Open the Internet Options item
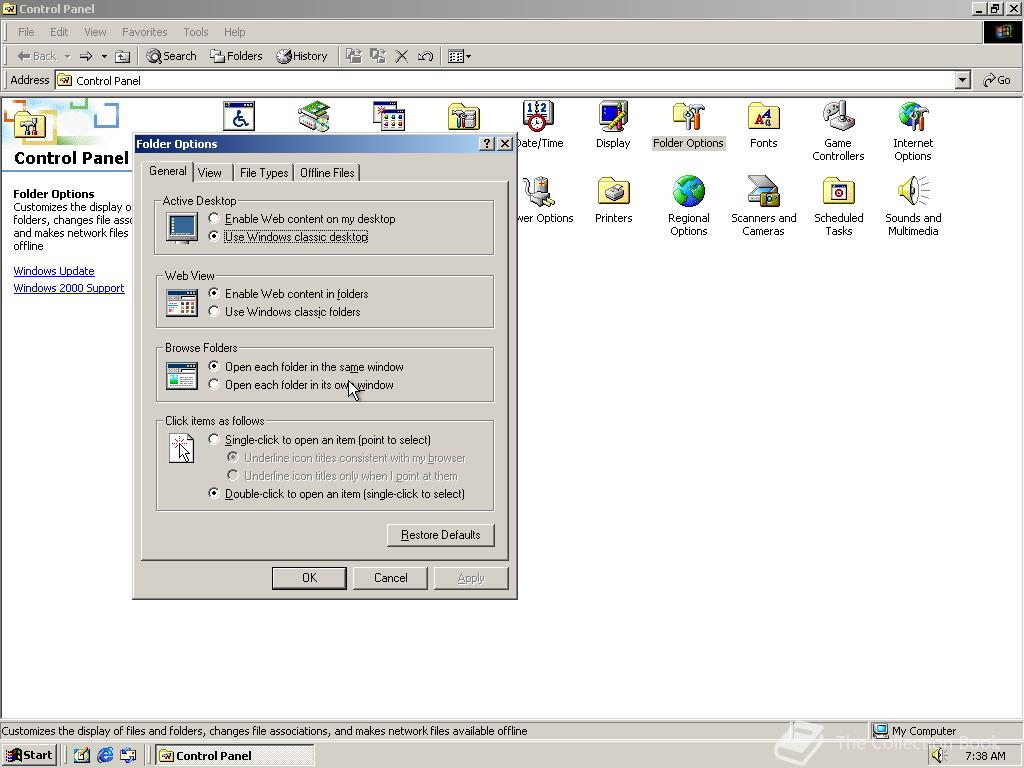Viewport: 1024px width, 768px height. point(913,131)
